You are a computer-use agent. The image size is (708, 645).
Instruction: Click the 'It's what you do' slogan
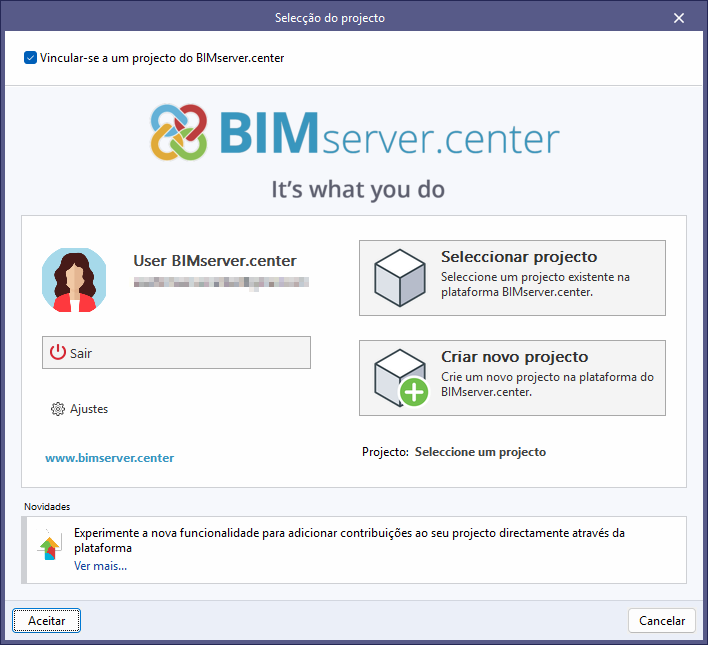[358, 189]
